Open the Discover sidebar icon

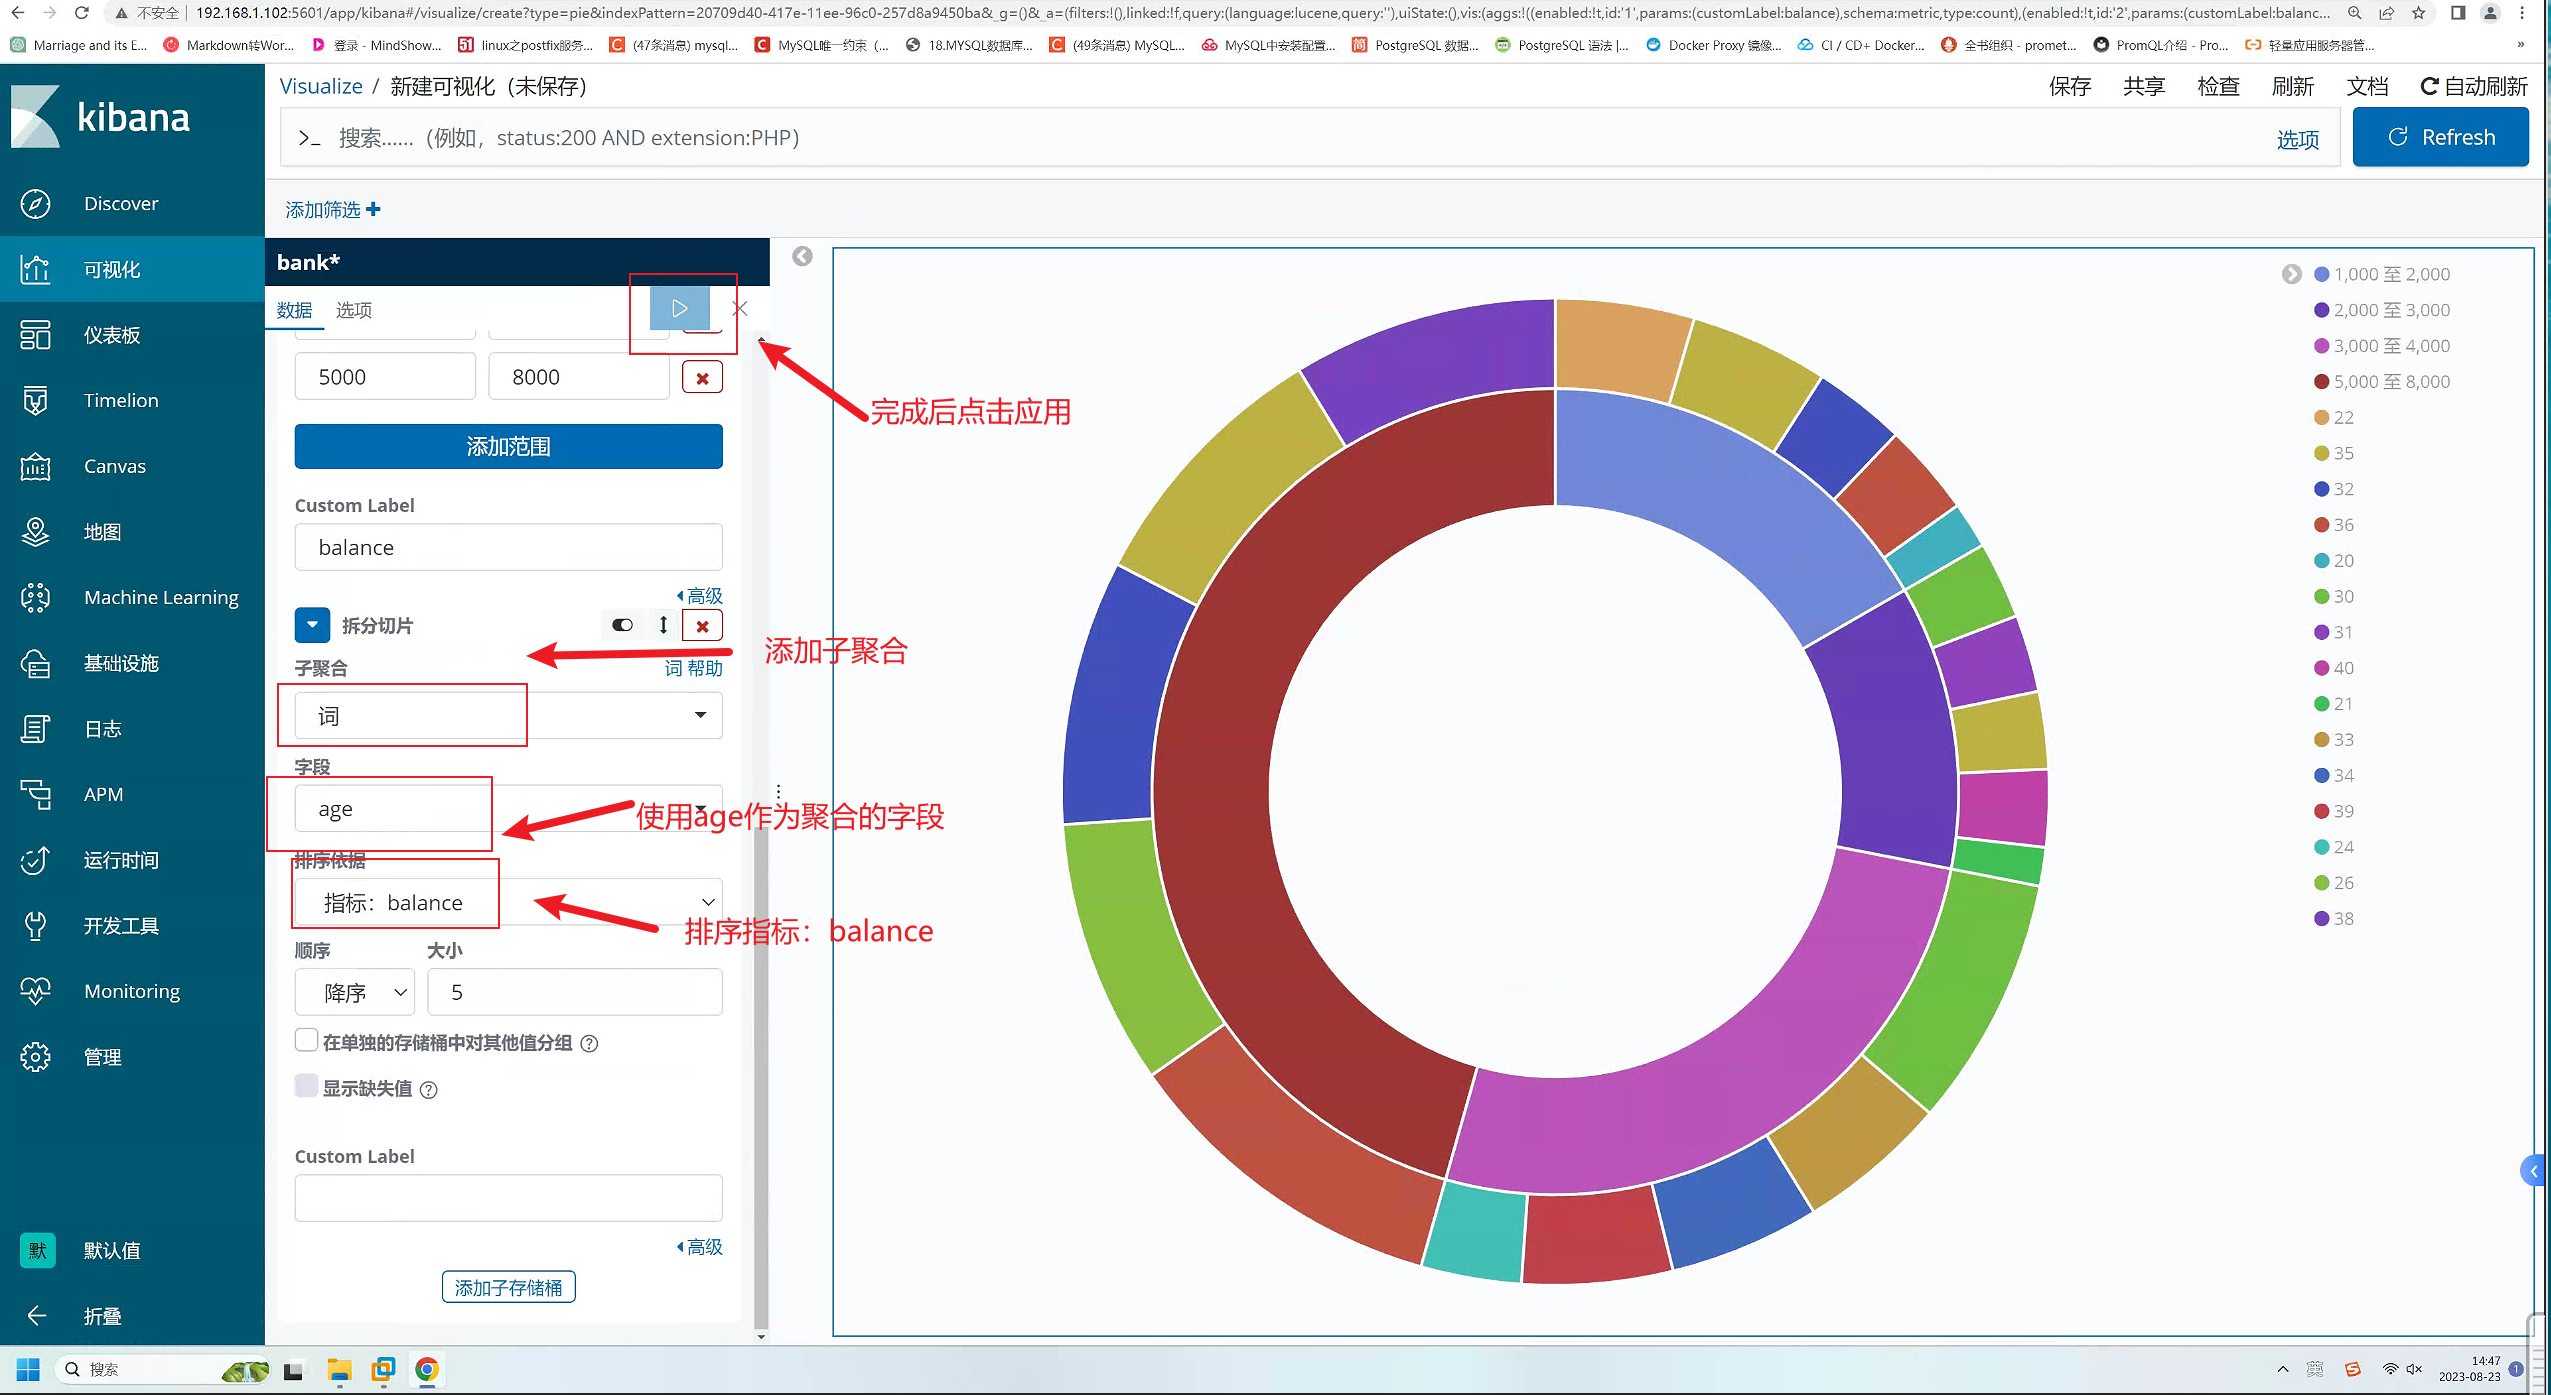[35, 203]
